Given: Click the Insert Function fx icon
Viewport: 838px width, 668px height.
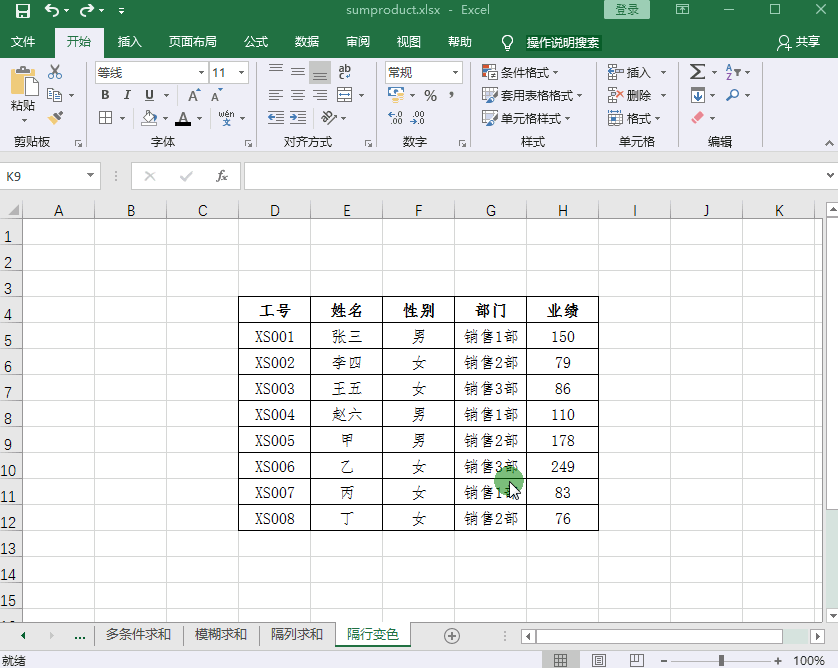Looking at the screenshot, I should pyautogui.click(x=222, y=176).
